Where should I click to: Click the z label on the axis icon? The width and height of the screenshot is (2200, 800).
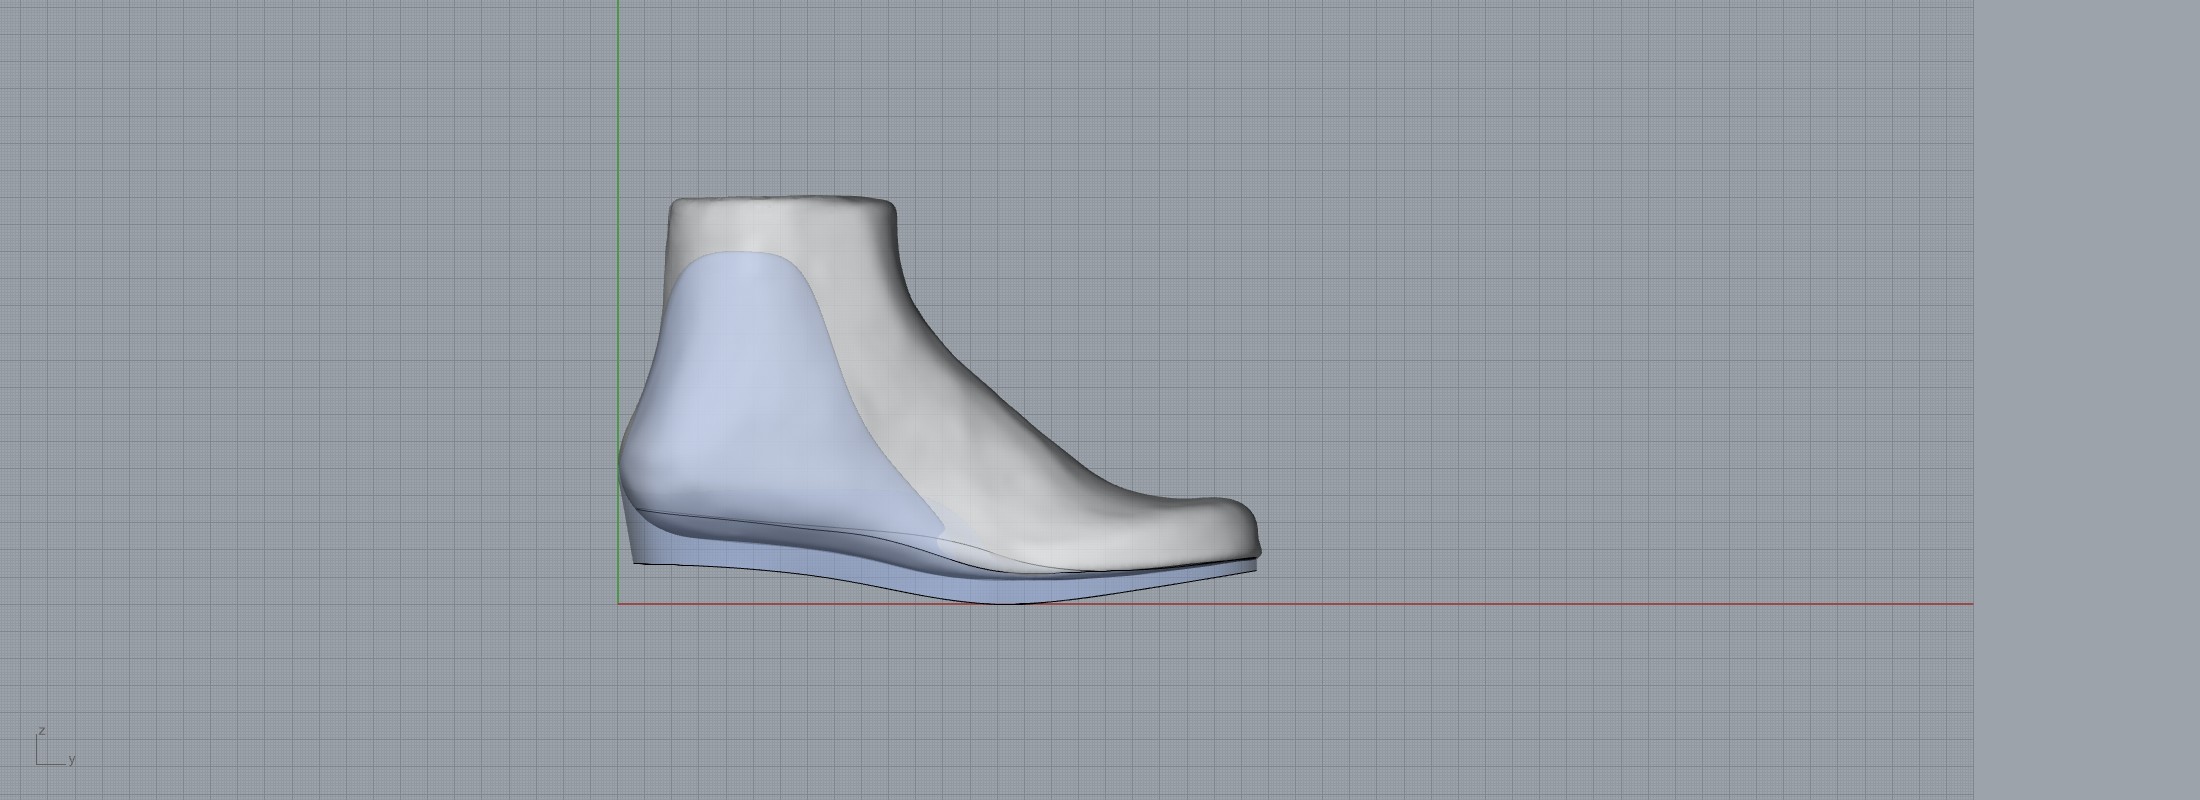click(42, 731)
